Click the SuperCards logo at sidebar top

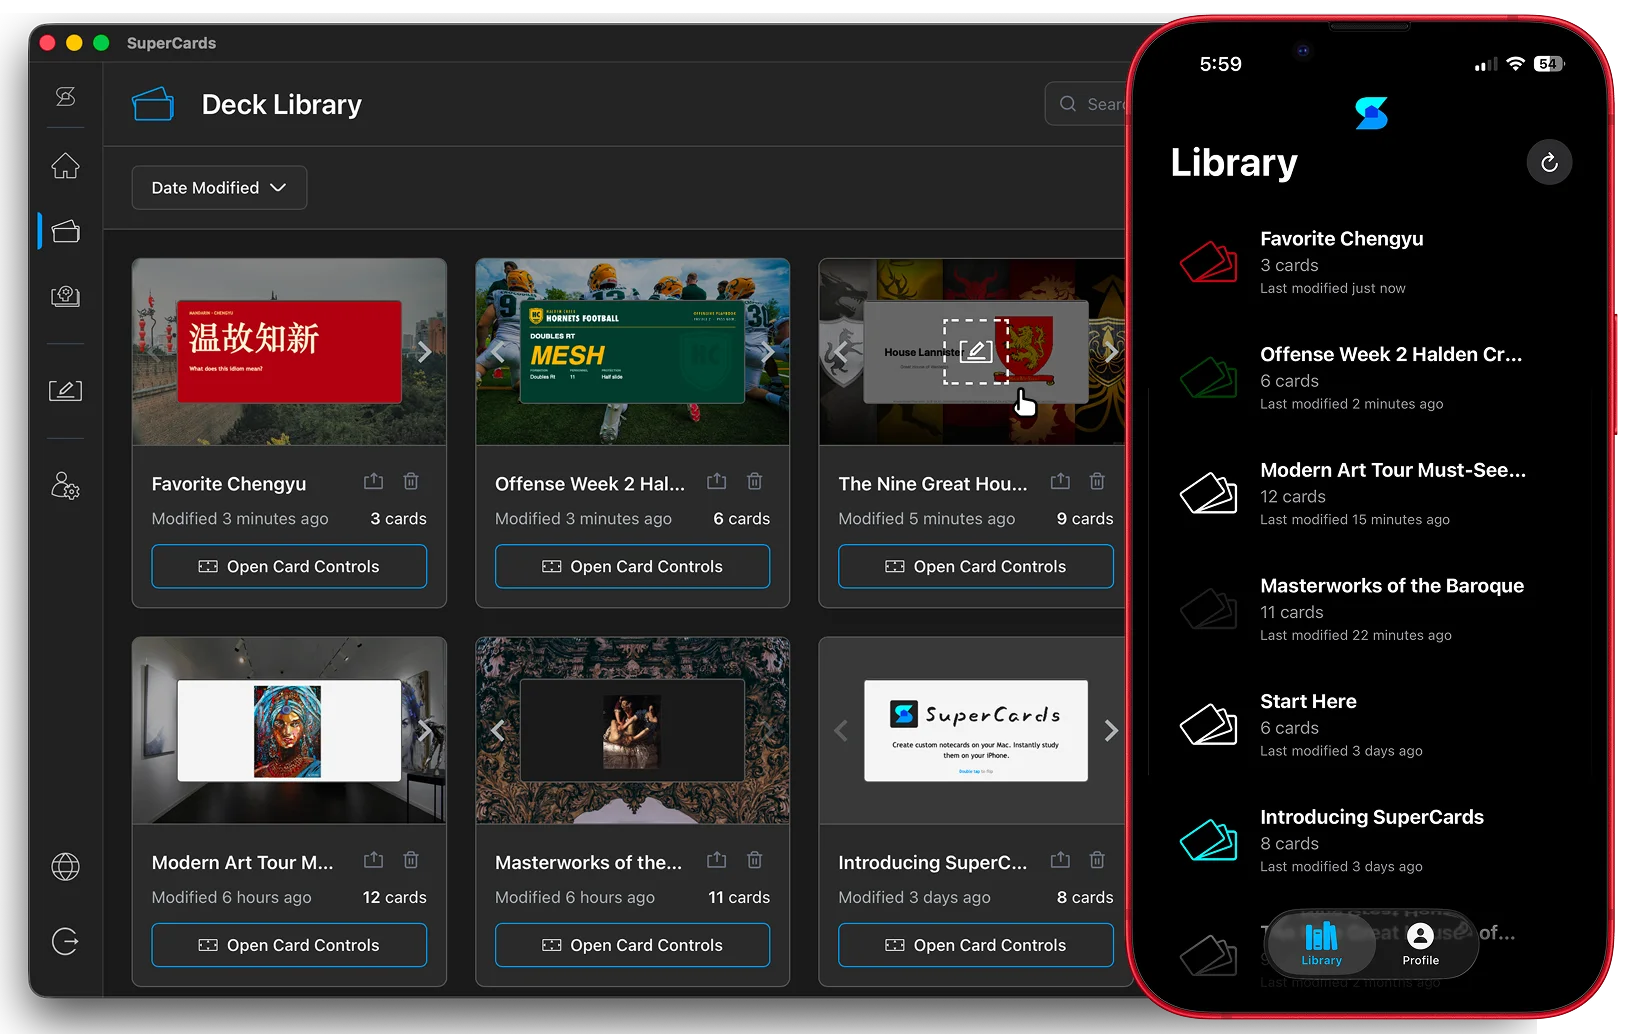coord(65,96)
